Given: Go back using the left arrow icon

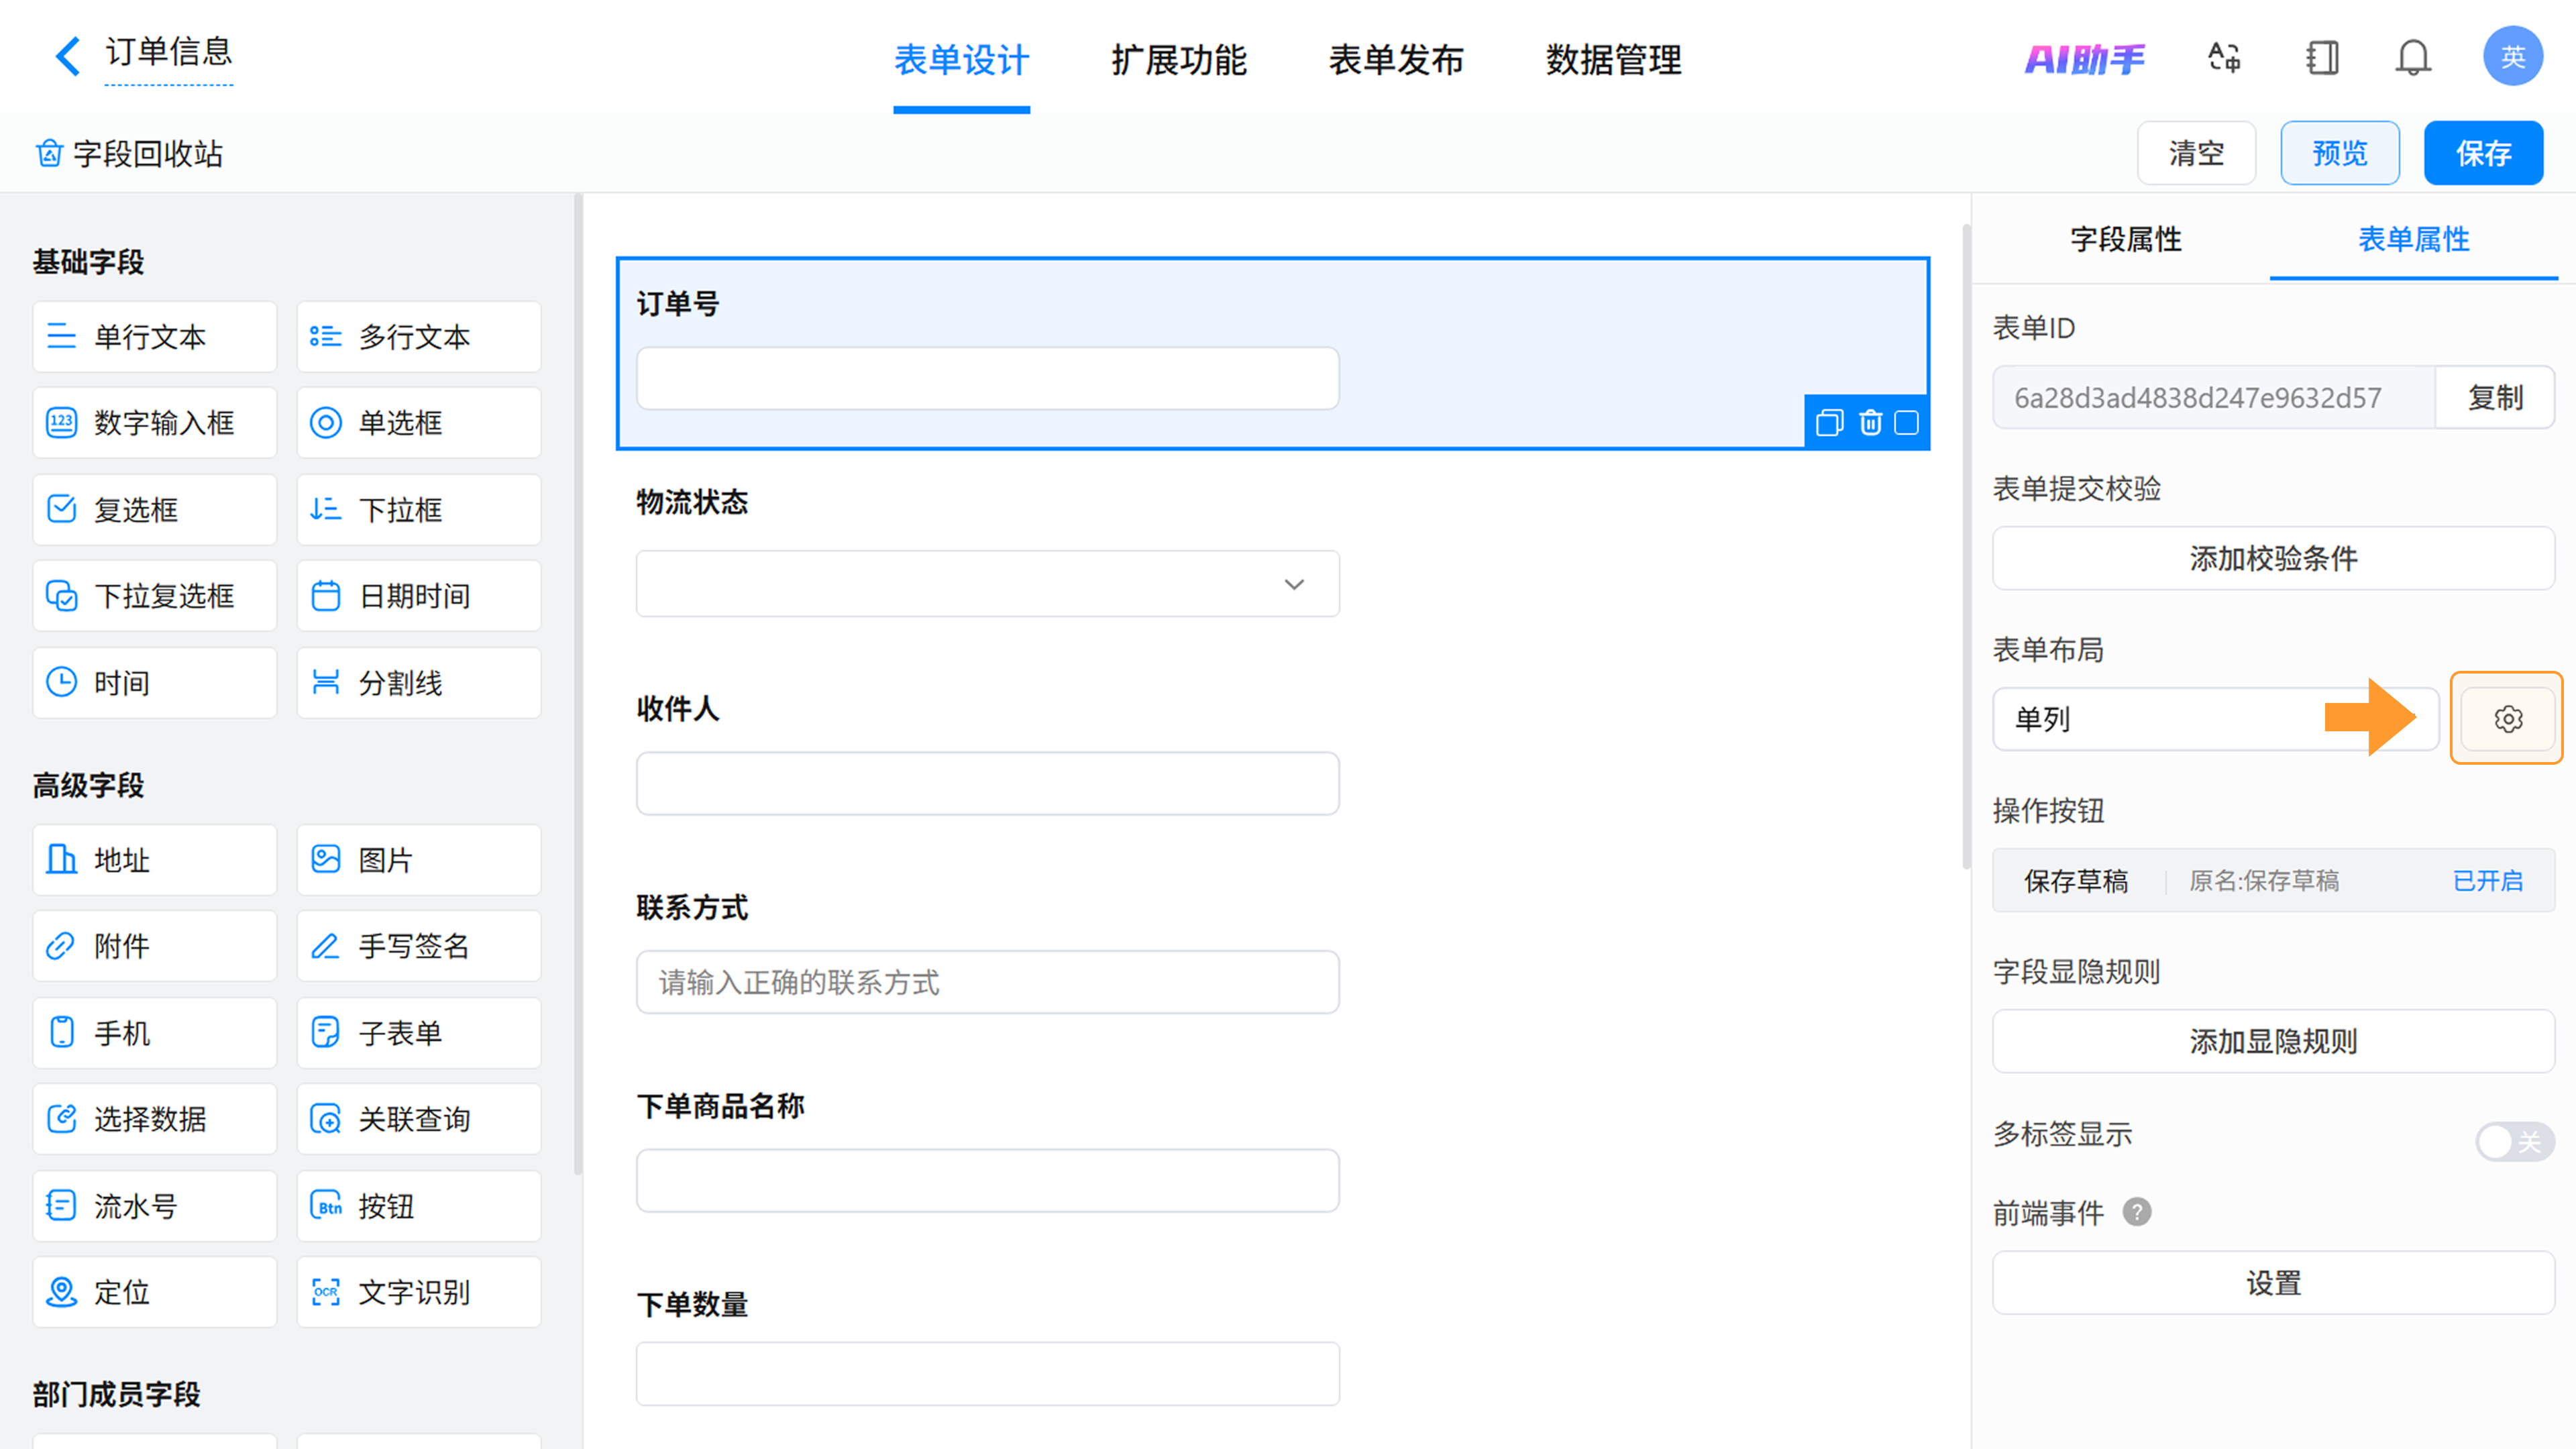Looking at the screenshot, I should click(x=67, y=56).
